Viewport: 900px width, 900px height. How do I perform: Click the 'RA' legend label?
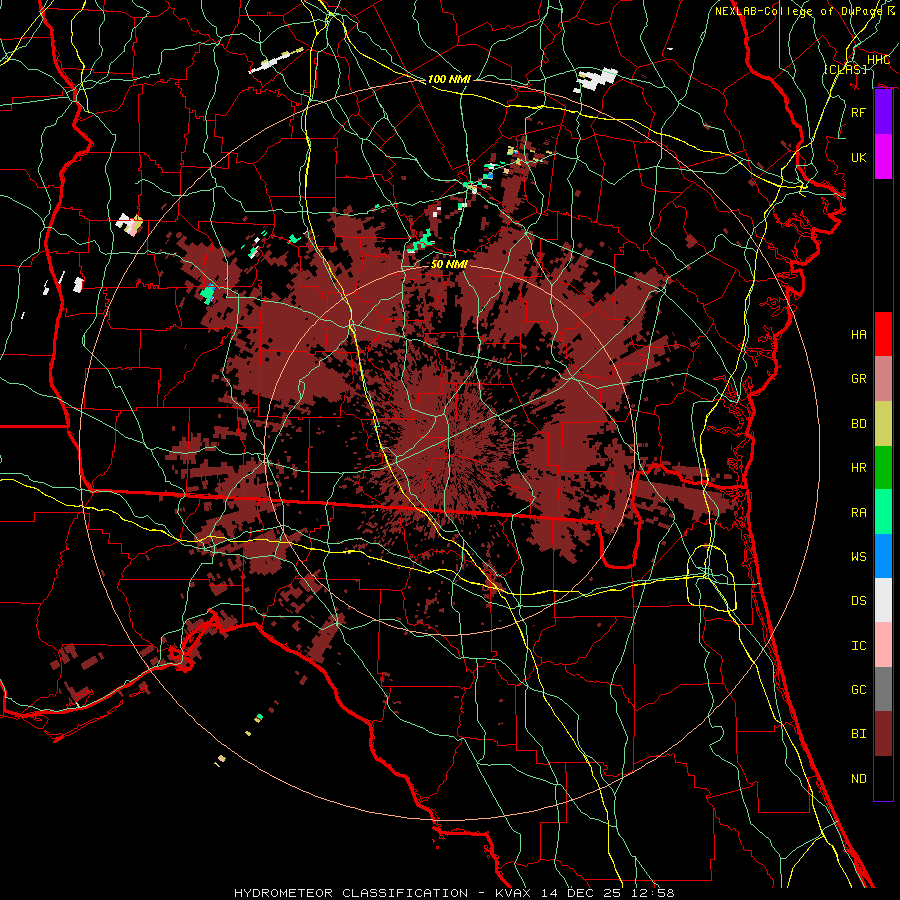858,513
